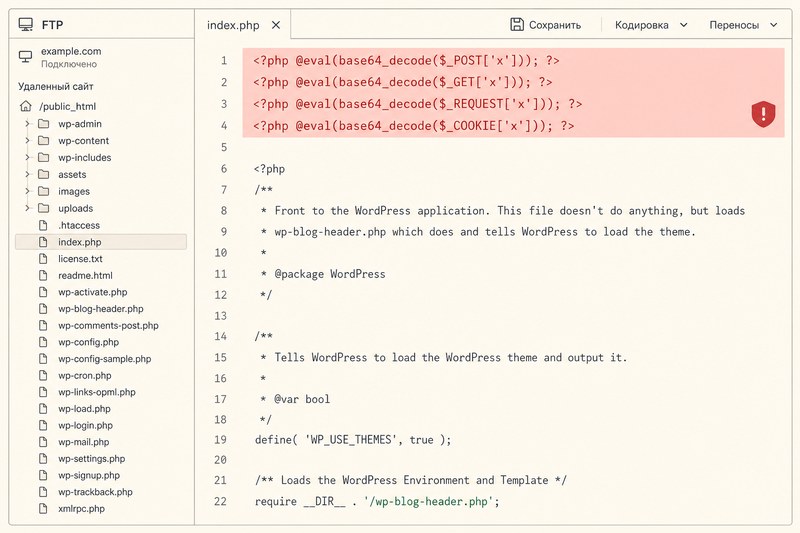Click the @package WordPress comment line
Screen dimensions: 800x533
click(323, 274)
